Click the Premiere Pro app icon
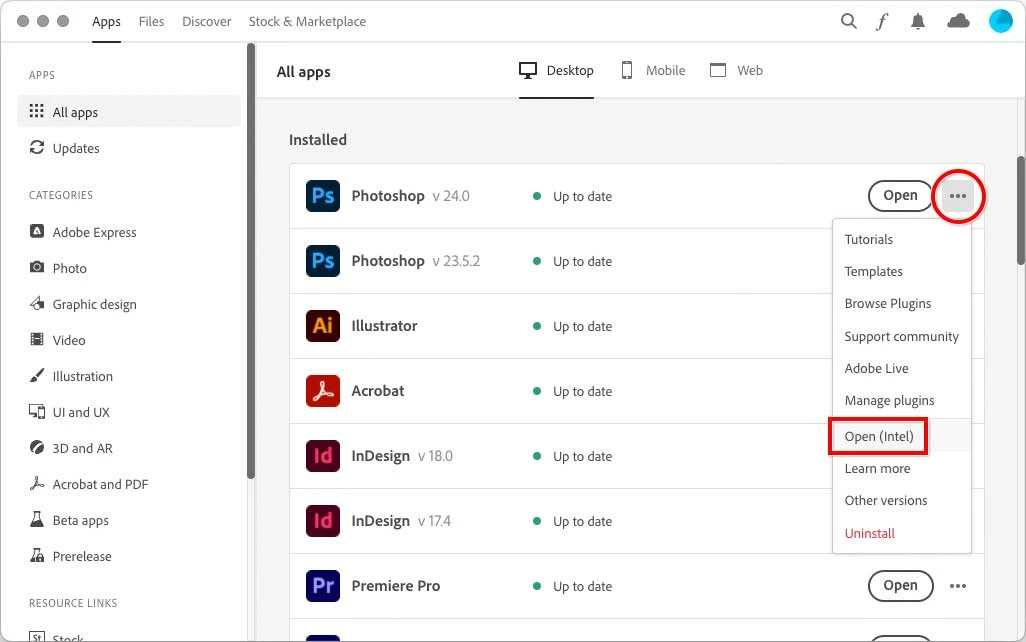This screenshot has height=642, width=1026. pyautogui.click(x=323, y=586)
